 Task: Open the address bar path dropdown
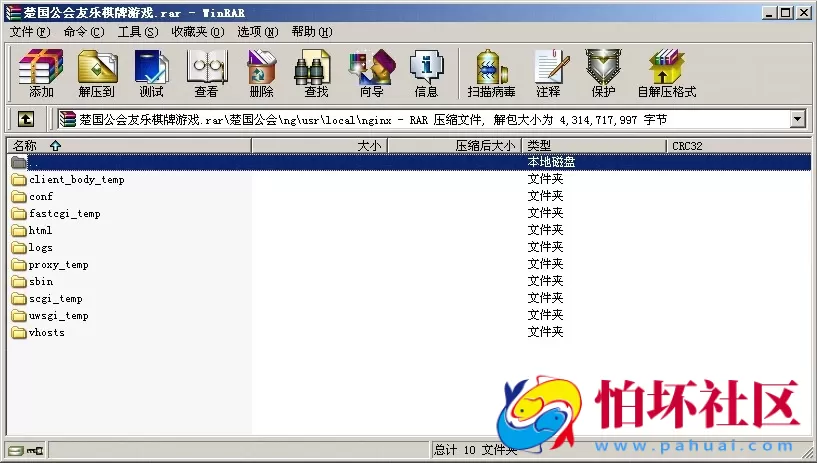tap(798, 119)
